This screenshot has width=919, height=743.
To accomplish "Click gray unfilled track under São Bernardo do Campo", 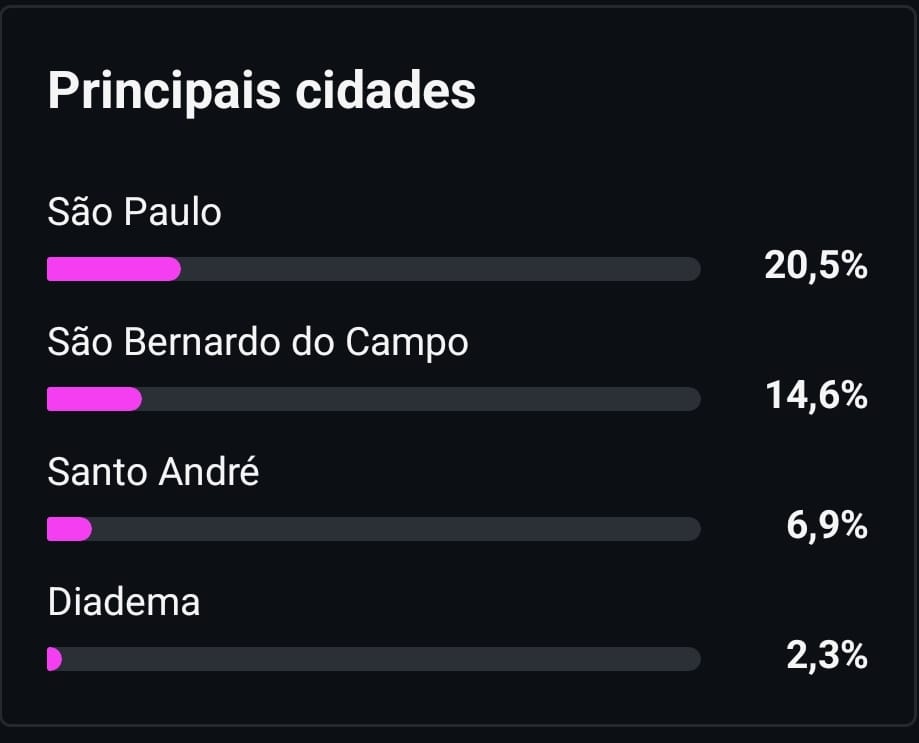I will point(420,399).
